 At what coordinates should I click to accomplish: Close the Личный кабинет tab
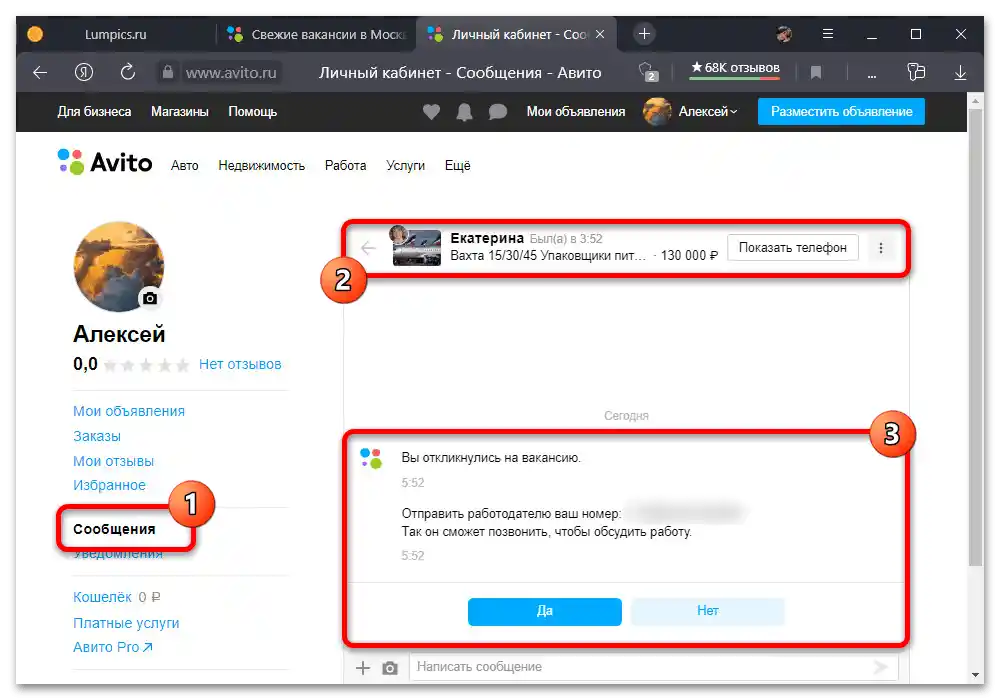[600, 34]
